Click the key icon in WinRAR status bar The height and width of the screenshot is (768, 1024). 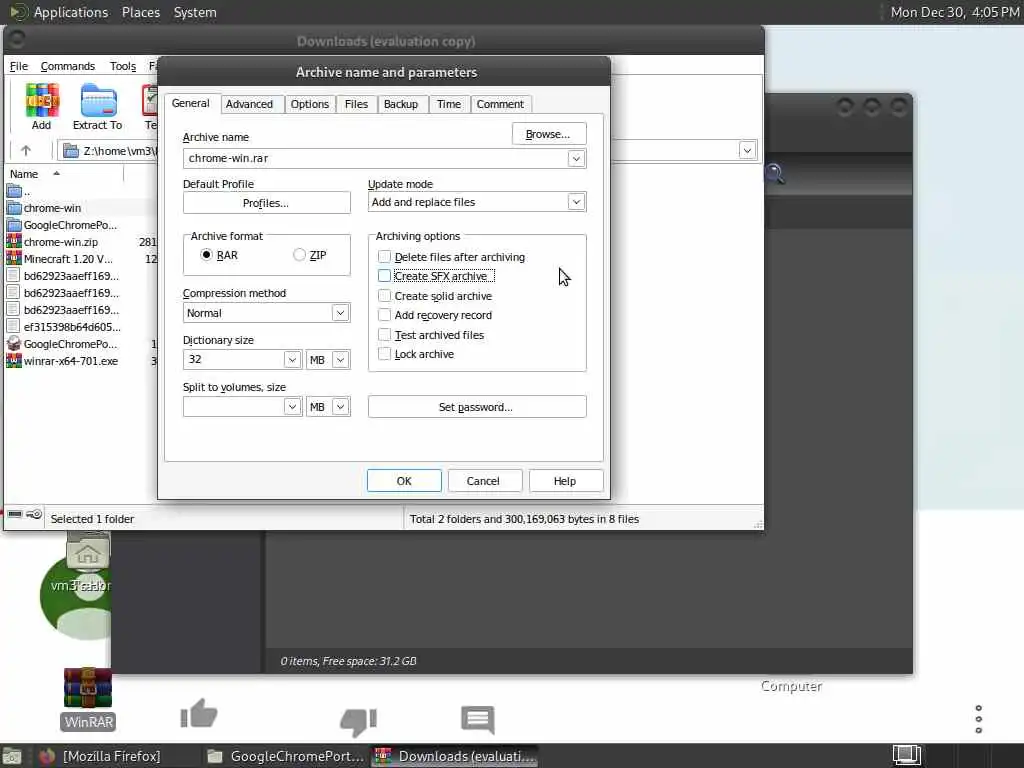coord(35,515)
